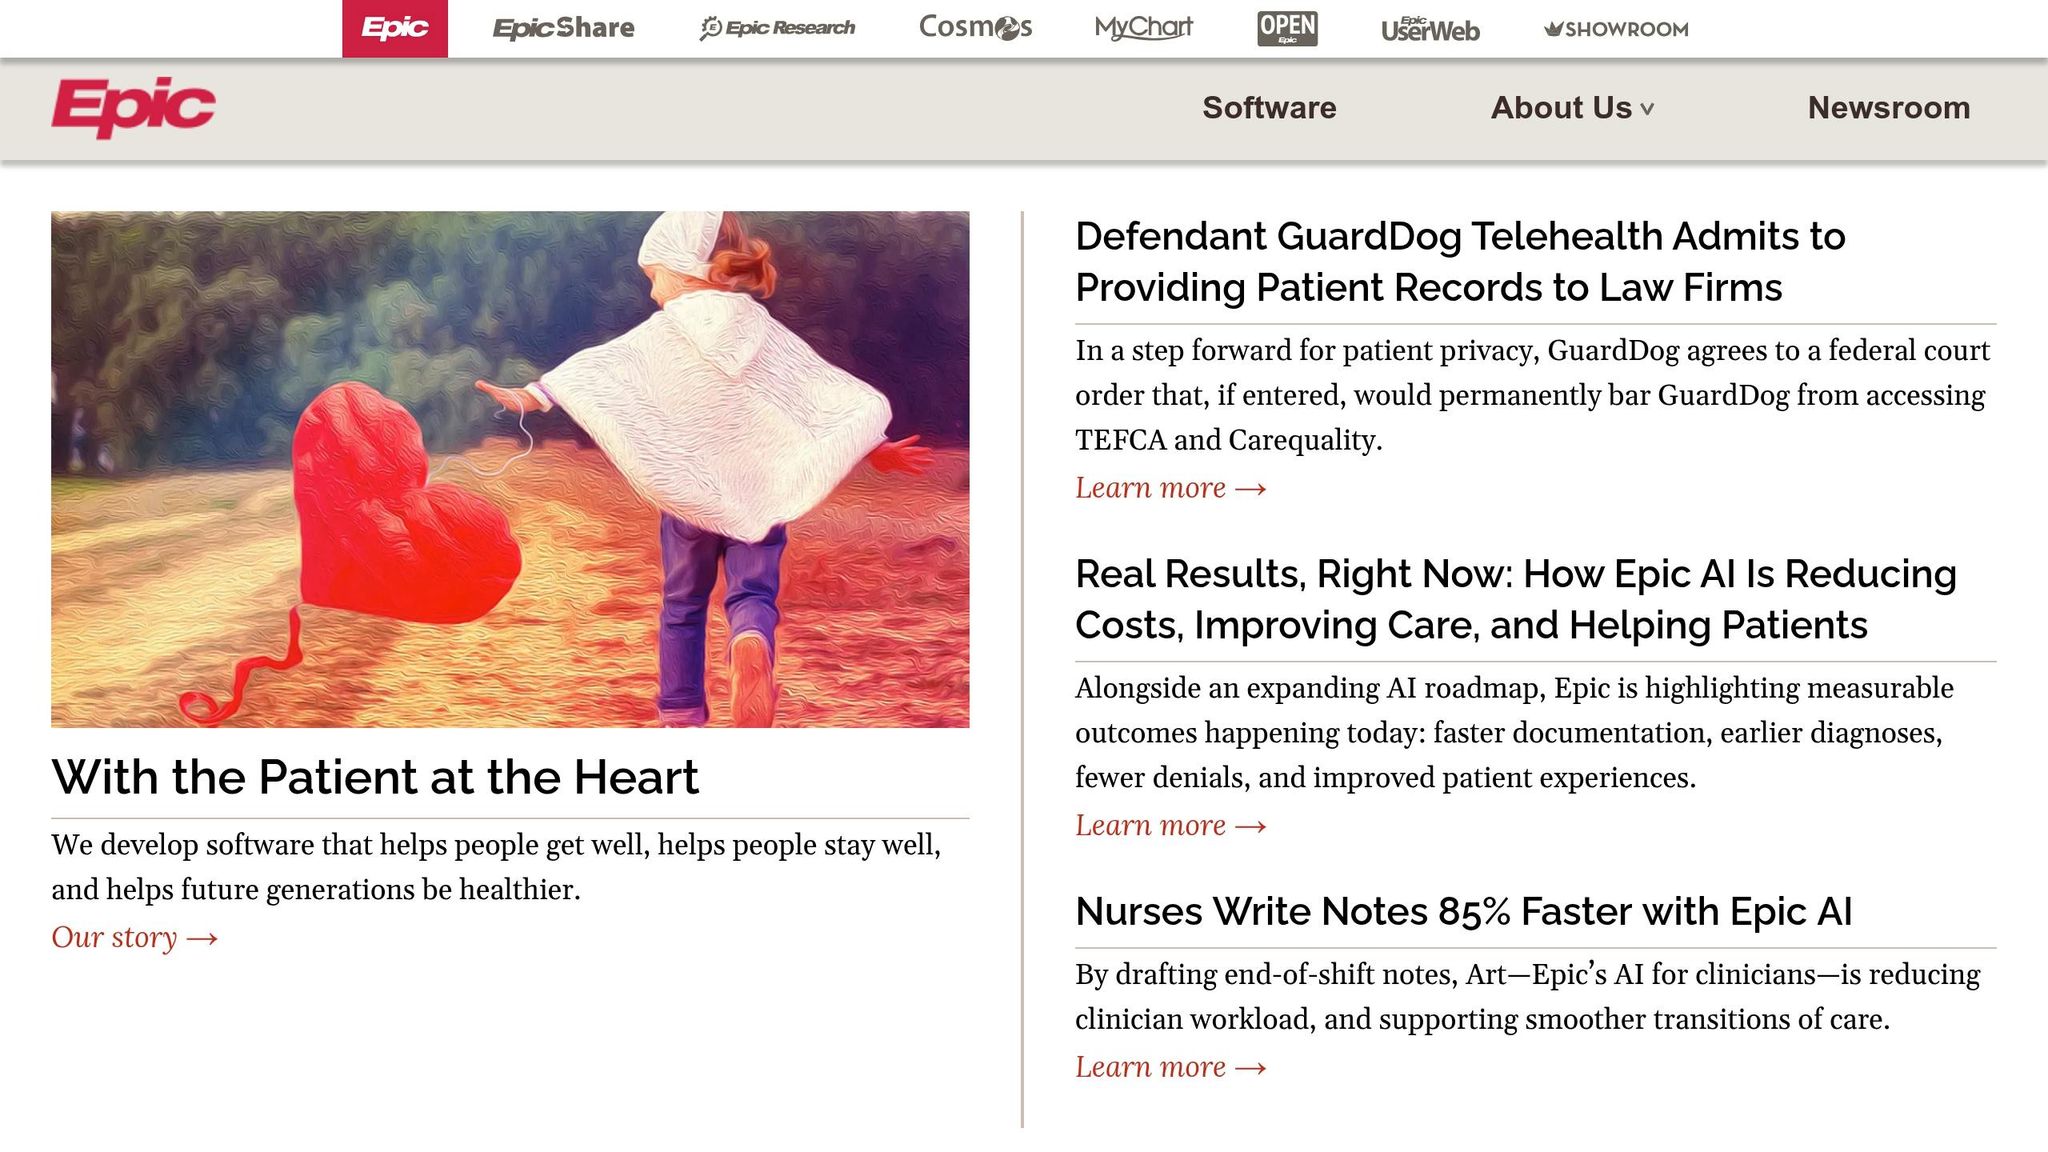2048x1152 pixels.
Task: Visit the Epic UserWeb logo link
Action: click(x=1430, y=29)
